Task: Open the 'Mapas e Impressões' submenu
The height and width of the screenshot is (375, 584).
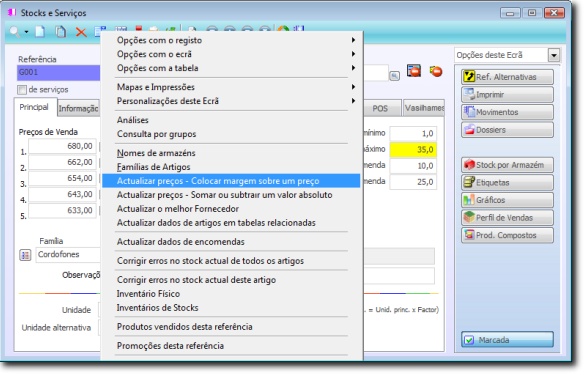Action: (x=231, y=87)
